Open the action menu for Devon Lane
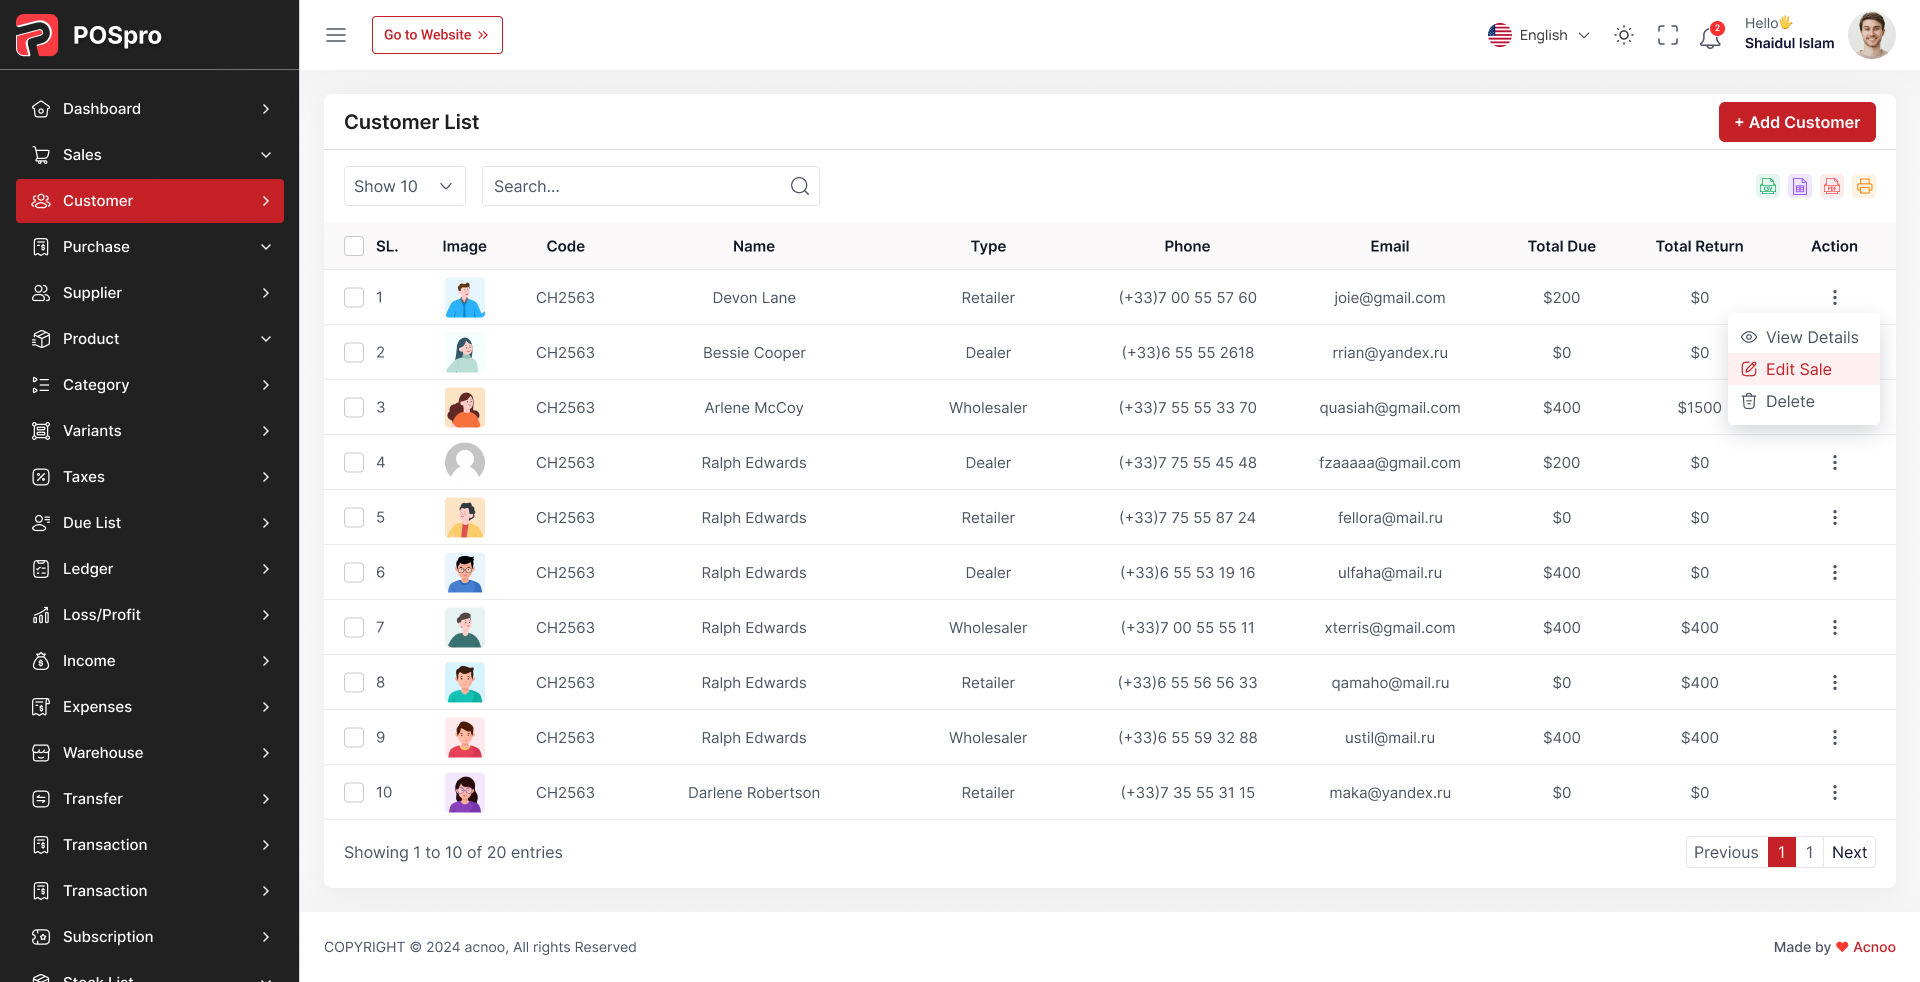1920x982 pixels. point(1834,297)
